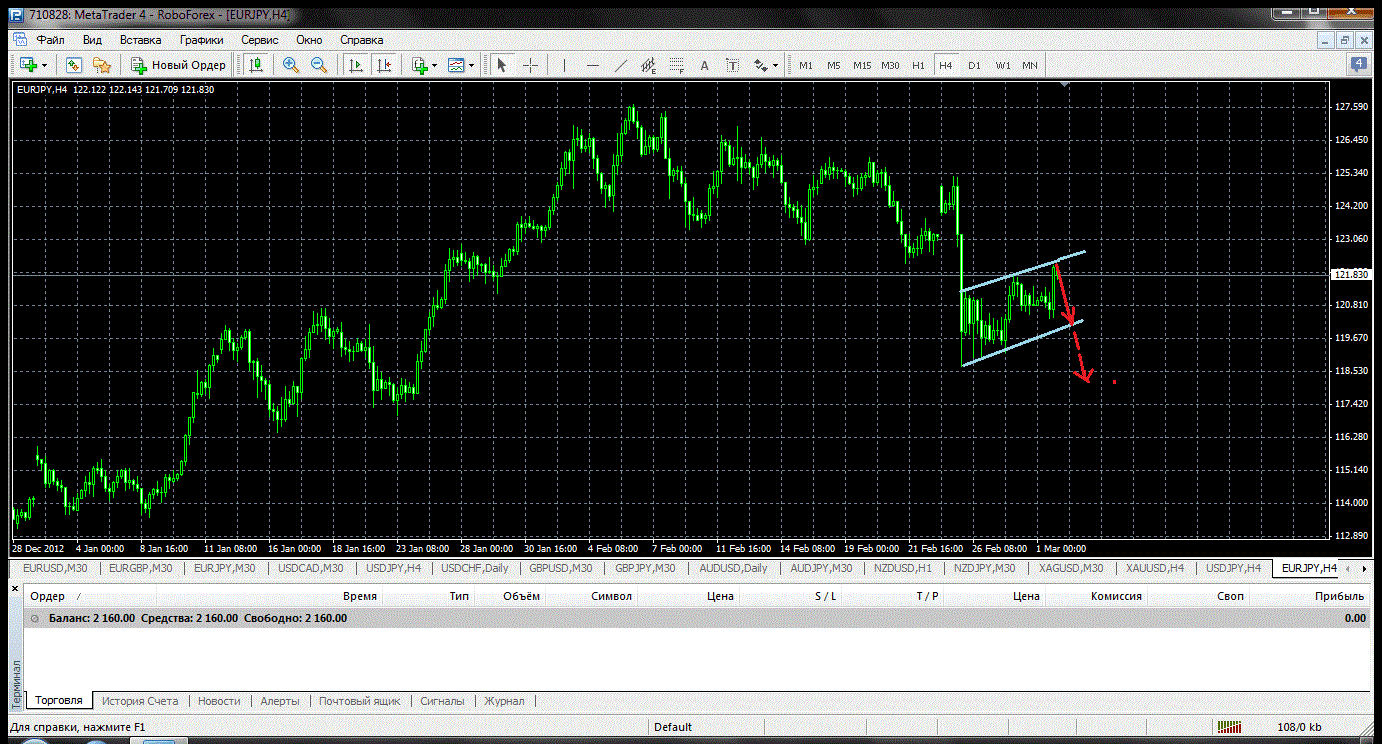Toggle chart auto scroll
Image resolution: width=1382 pixels, height=744 pixels.
pyautogui.click(x=355, y=65)
